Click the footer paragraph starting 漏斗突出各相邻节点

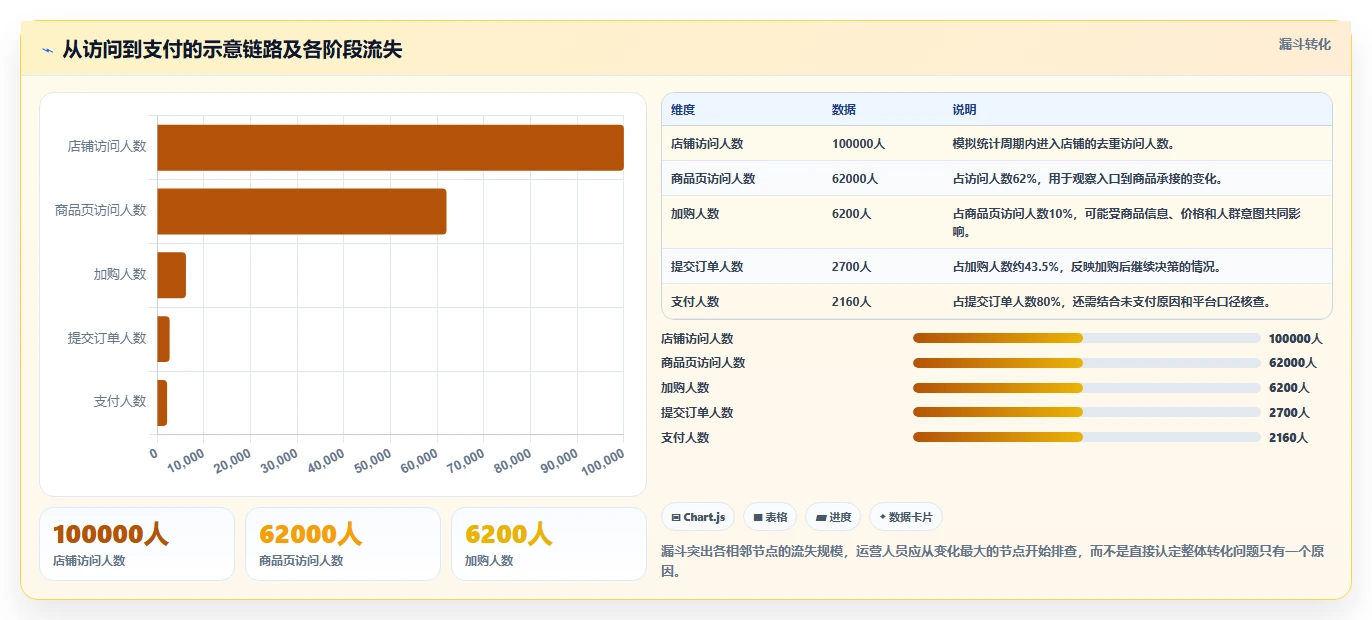(992, 561)
